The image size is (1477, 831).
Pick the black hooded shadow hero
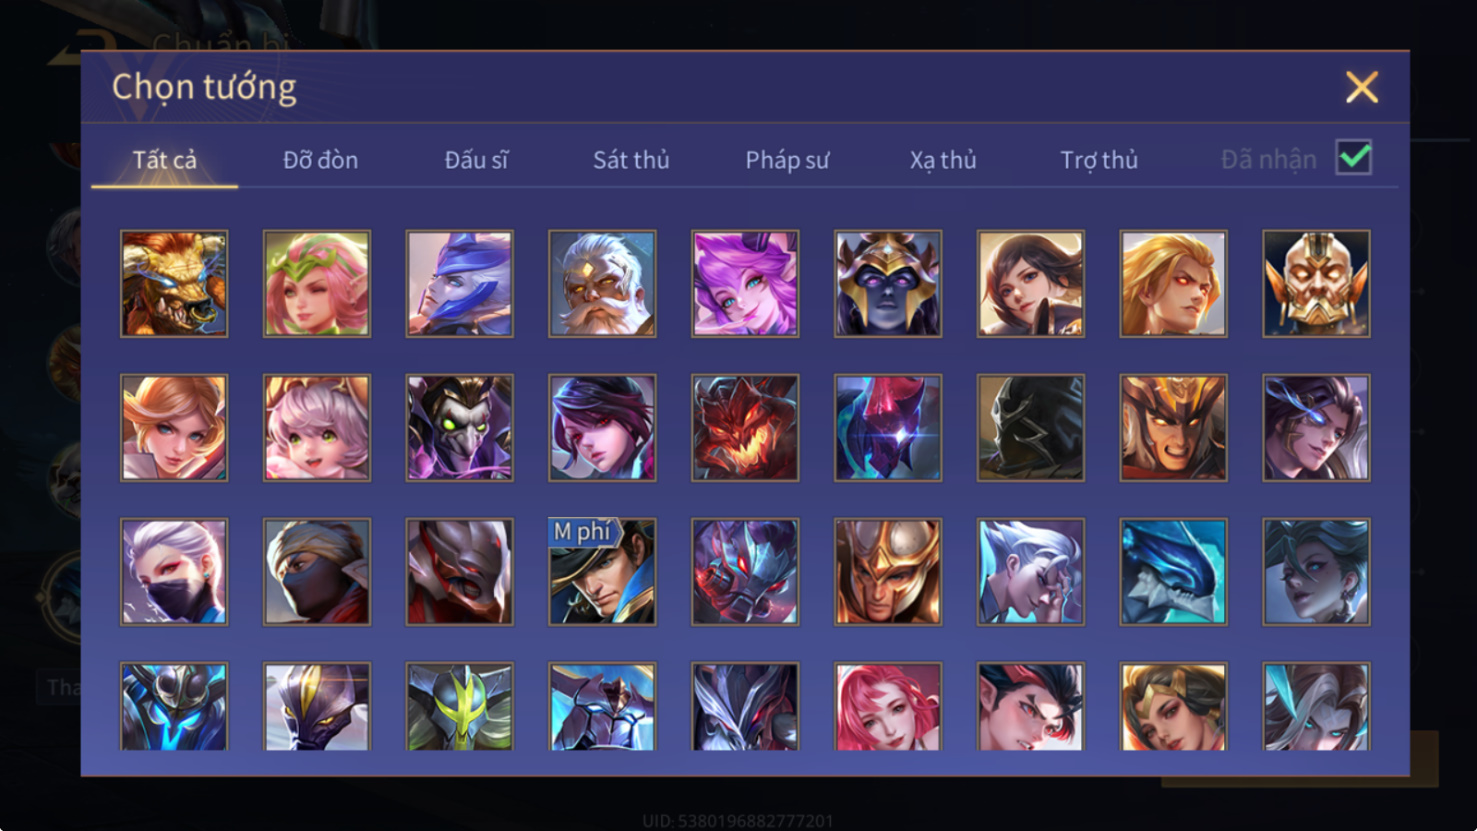[1031, 428]
